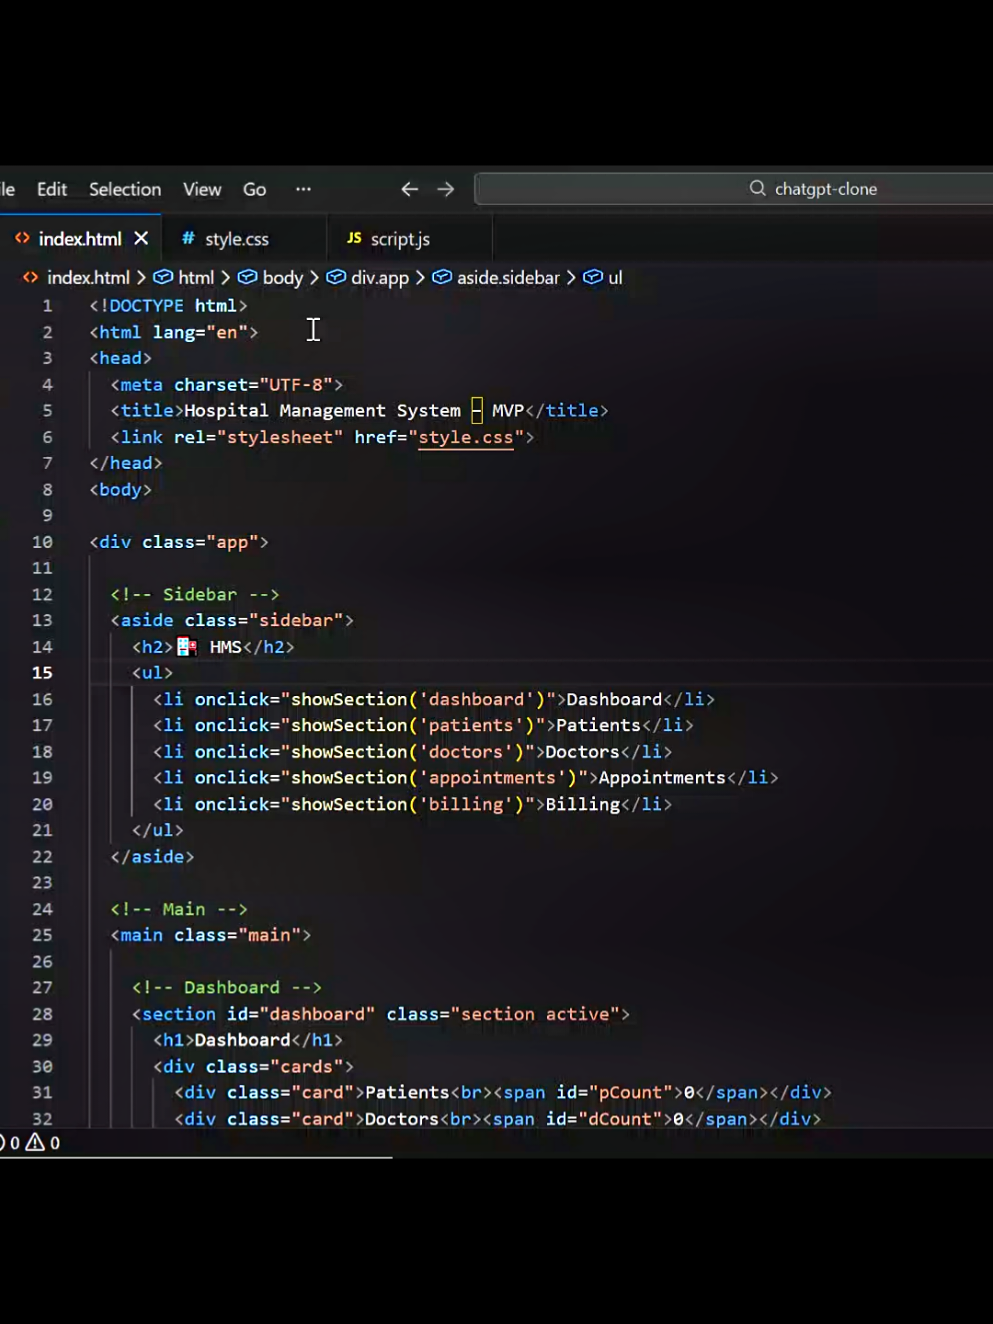Viewport: 993px width, 1324px height.
Task: Click the '<!-- Dashboard -->' comment
Action: (x=227, y=988)
